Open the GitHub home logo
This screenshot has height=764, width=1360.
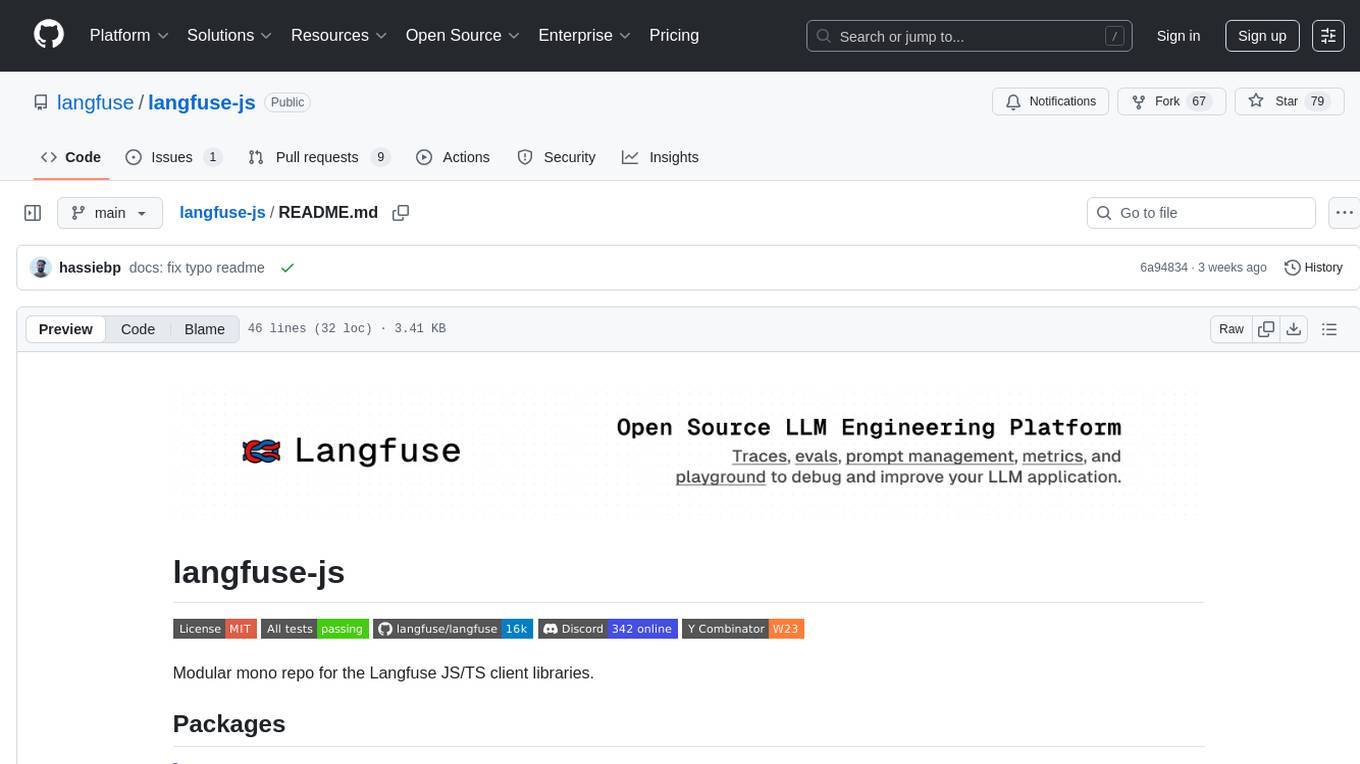click(x=49, y=35)
